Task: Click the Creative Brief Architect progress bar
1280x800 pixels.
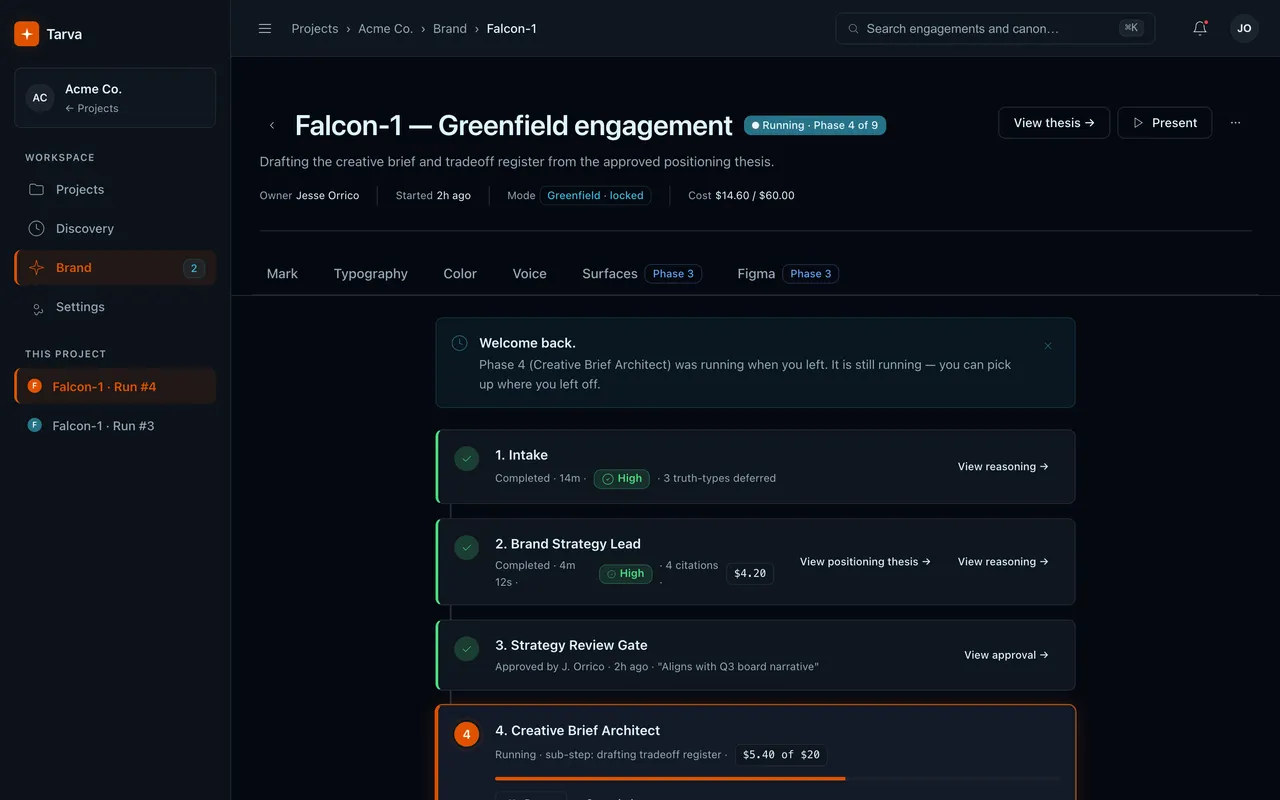Action: tap(777, 778)
